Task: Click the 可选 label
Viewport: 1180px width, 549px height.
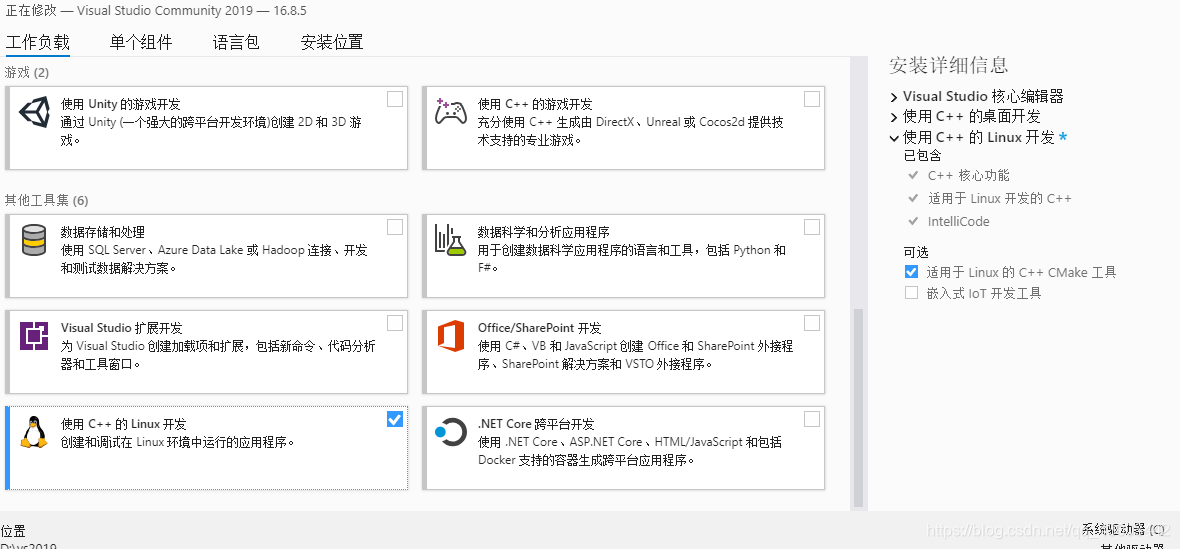Action: pos(917,253)
